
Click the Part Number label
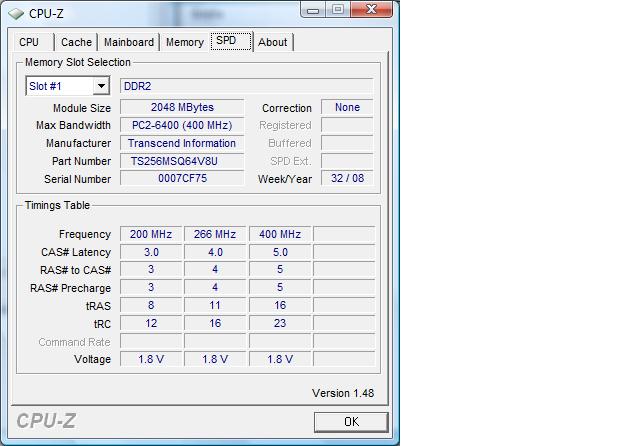81,161
